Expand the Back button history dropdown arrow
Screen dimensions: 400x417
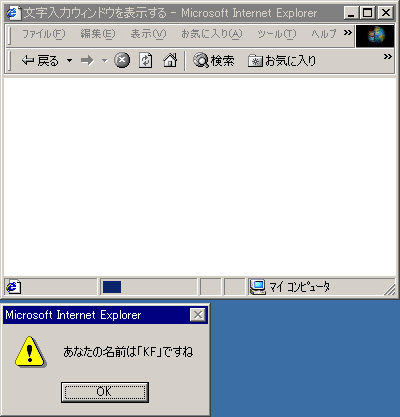(69, 61)
